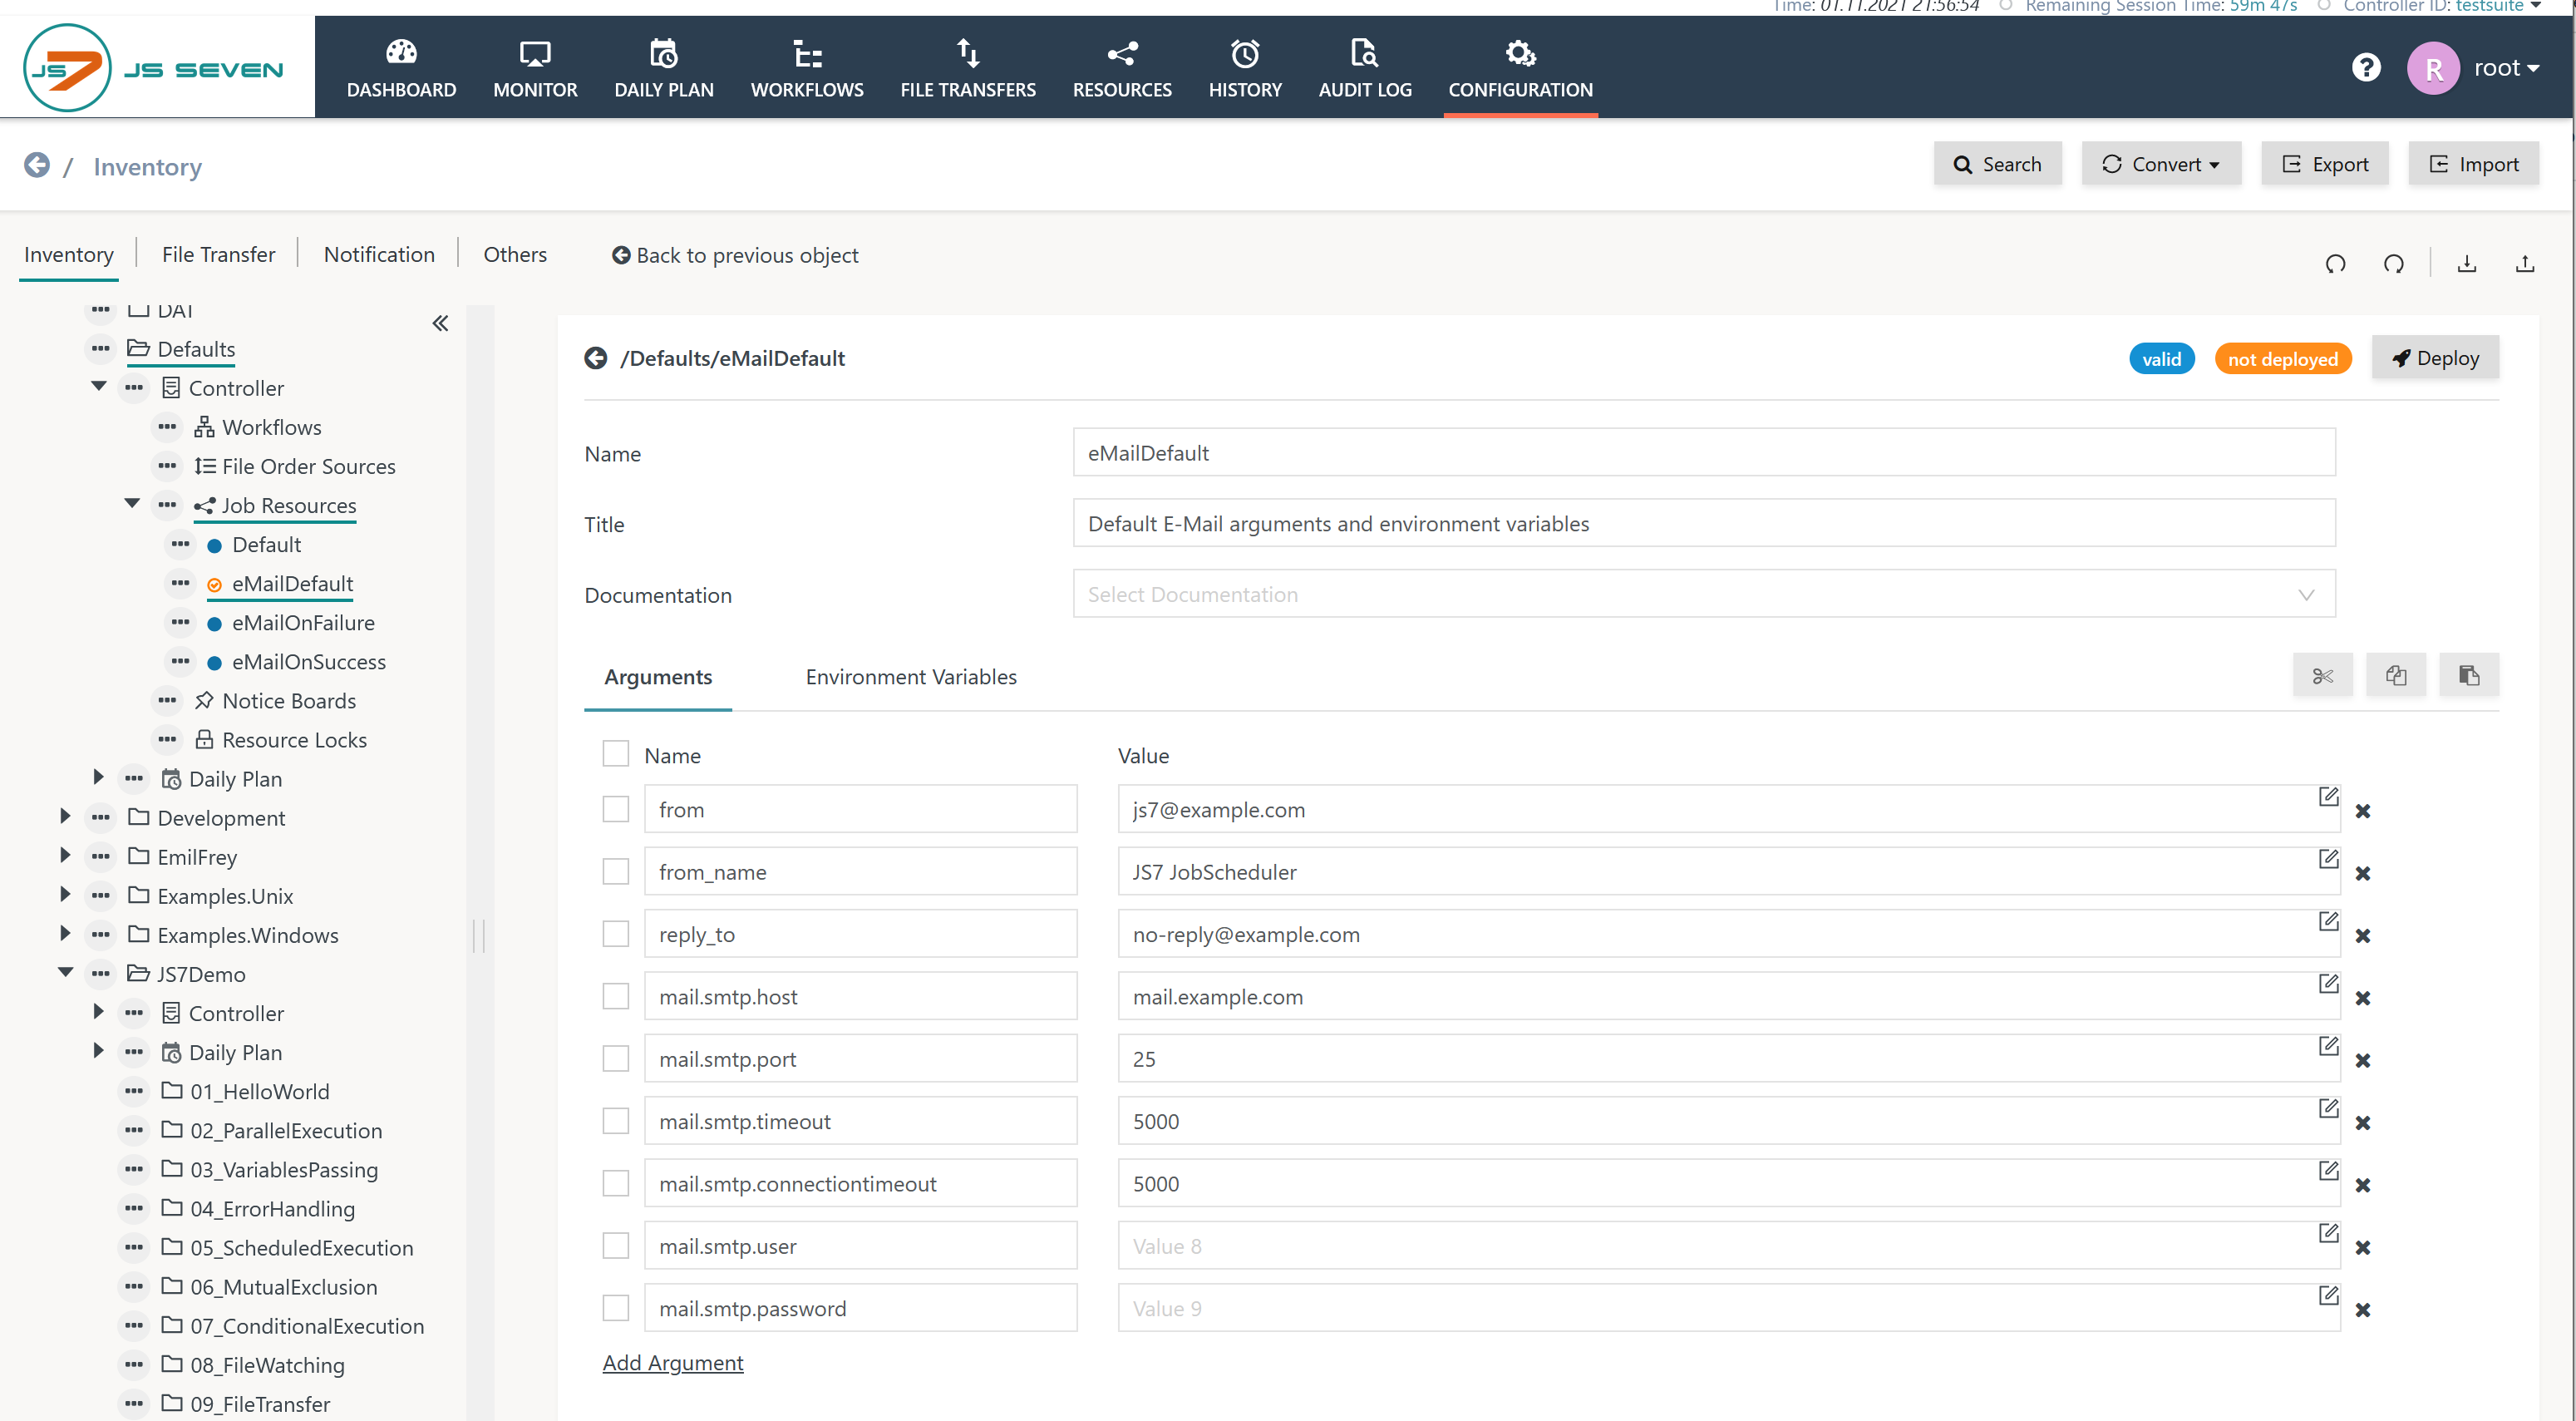Open the Configuration menu

coord(1520,68)
